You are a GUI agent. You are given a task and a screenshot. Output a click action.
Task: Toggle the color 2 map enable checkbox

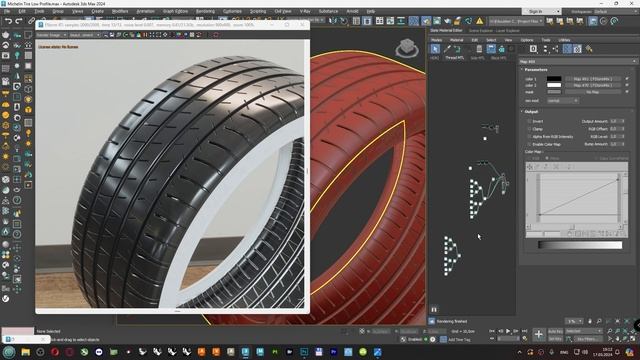click(x=627, y=85)
